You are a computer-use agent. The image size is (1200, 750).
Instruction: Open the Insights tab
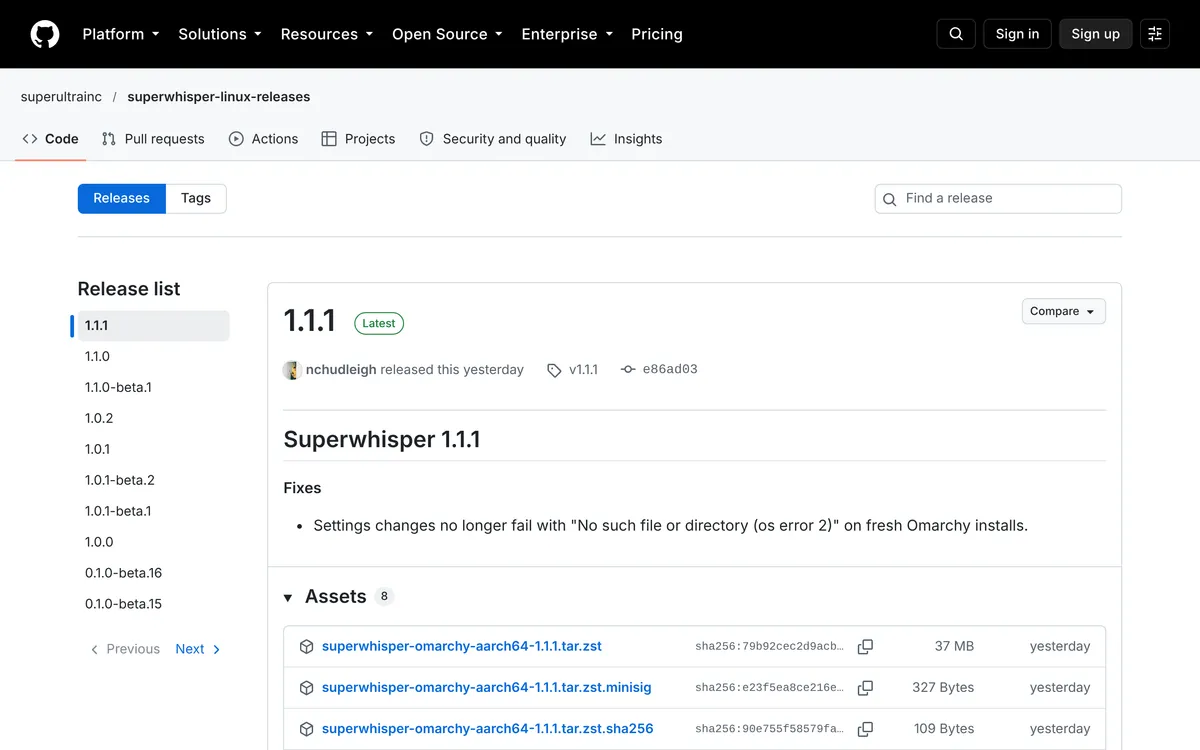pos(626,139)
